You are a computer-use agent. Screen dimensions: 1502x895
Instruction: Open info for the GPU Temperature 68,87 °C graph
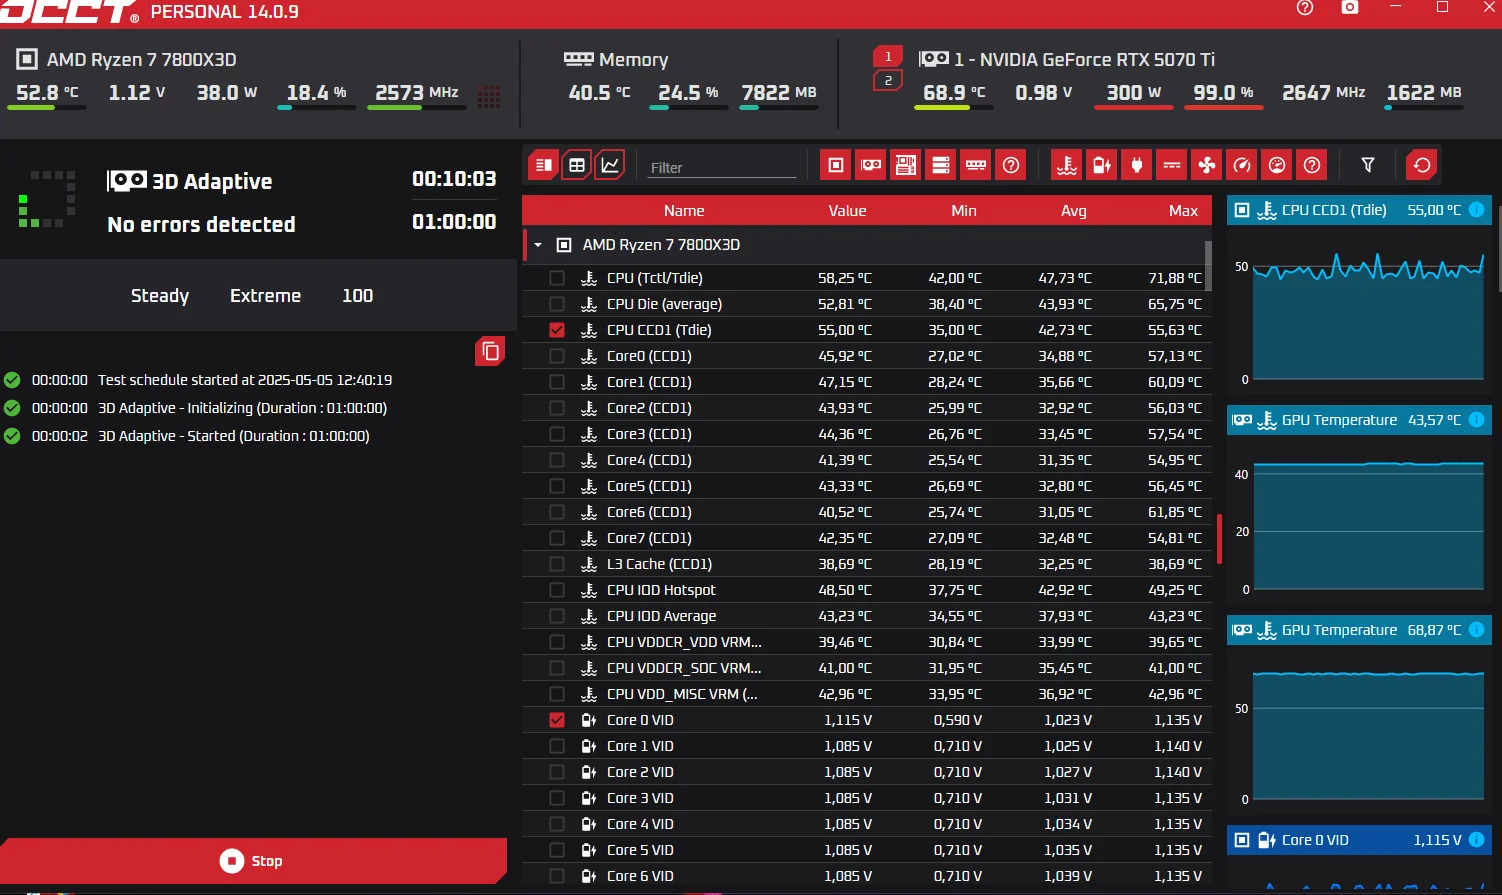coord(1476,630)
